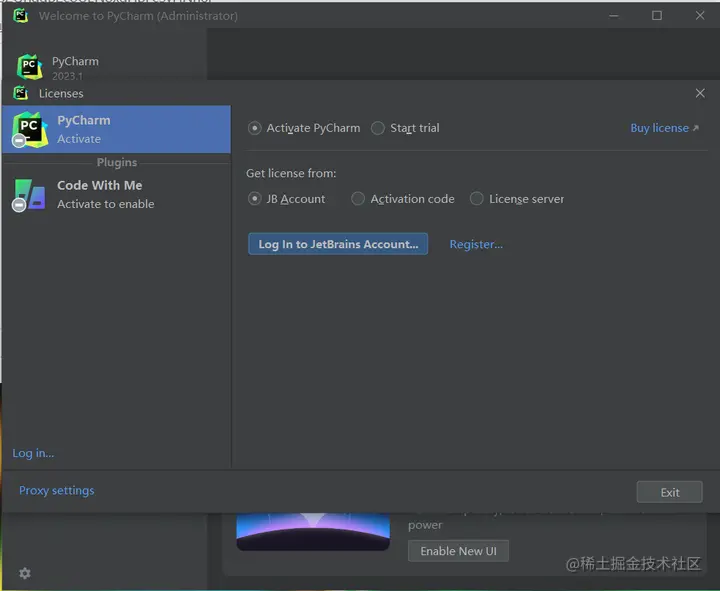Open the Buy license link

pos(664,128)
